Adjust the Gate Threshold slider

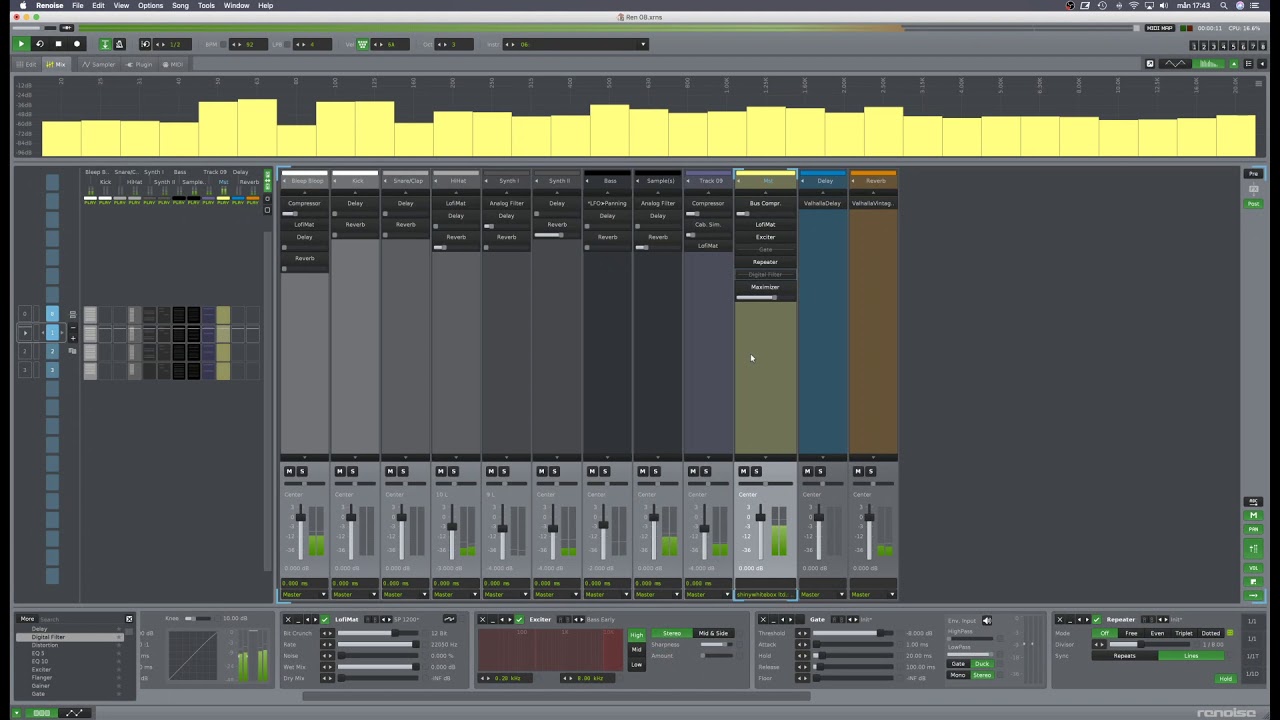point(853,633)
